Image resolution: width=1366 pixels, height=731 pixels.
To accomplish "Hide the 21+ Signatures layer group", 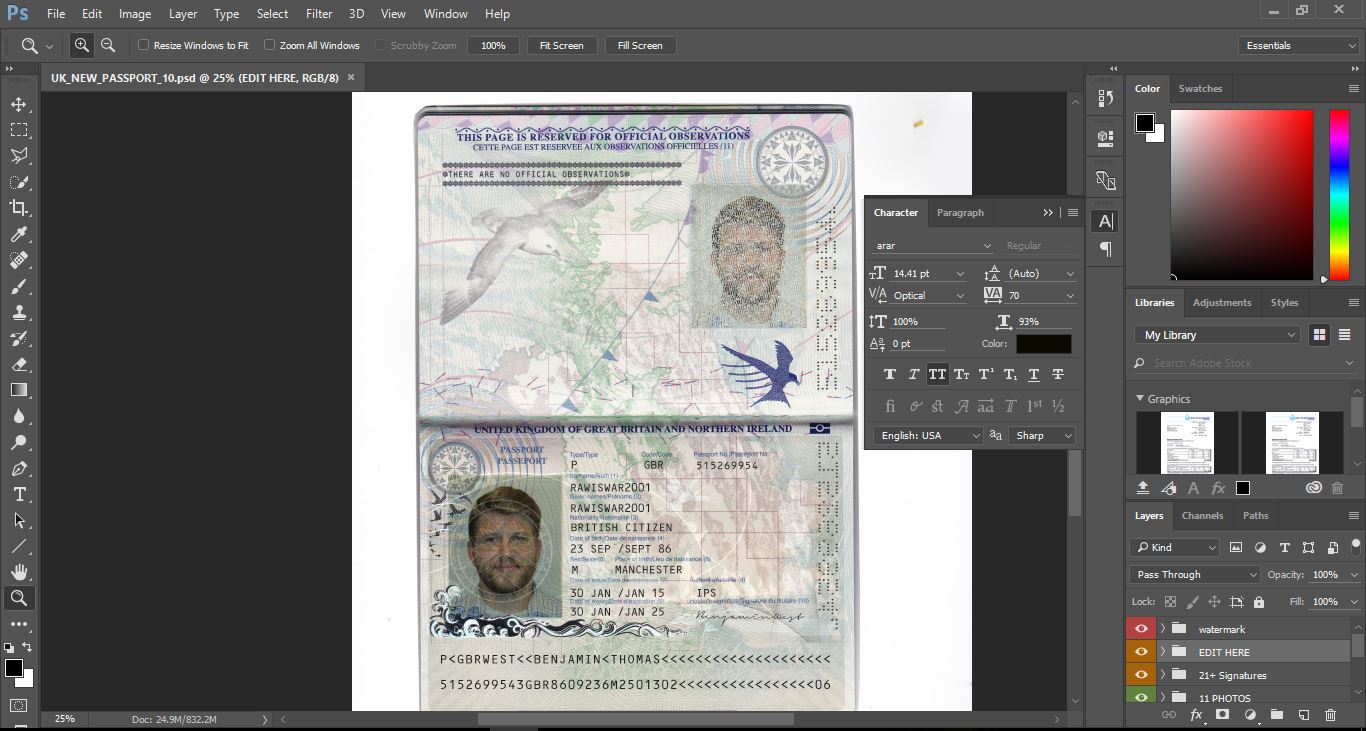I will tap(1140, 675).
